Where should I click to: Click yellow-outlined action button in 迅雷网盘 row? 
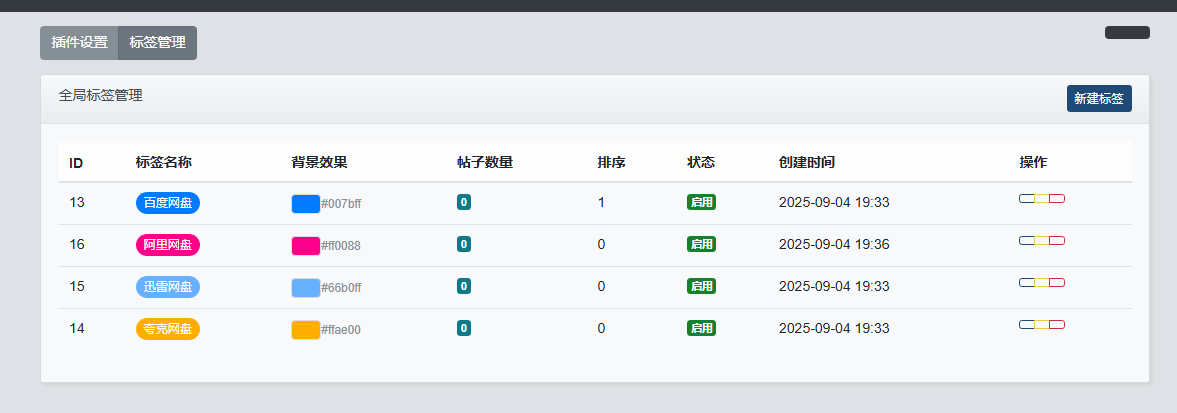point(1041,283)
